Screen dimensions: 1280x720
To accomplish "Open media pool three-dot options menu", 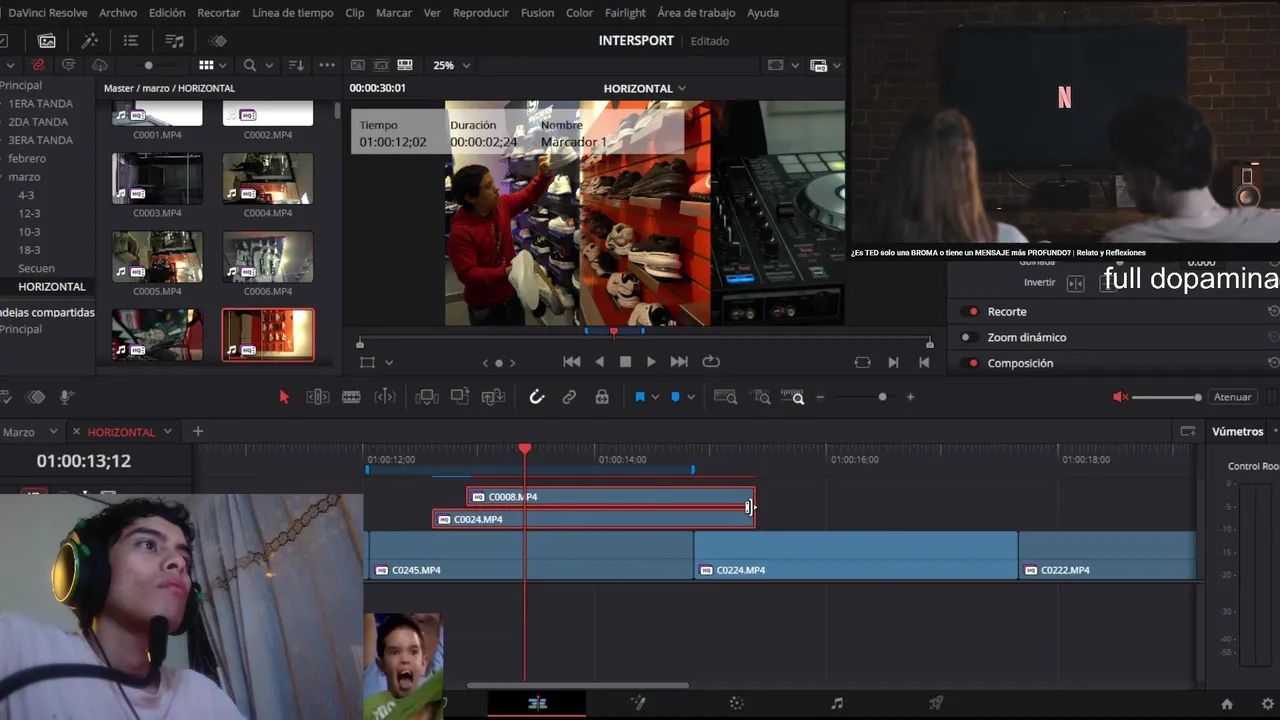I will tap(327, 65).
